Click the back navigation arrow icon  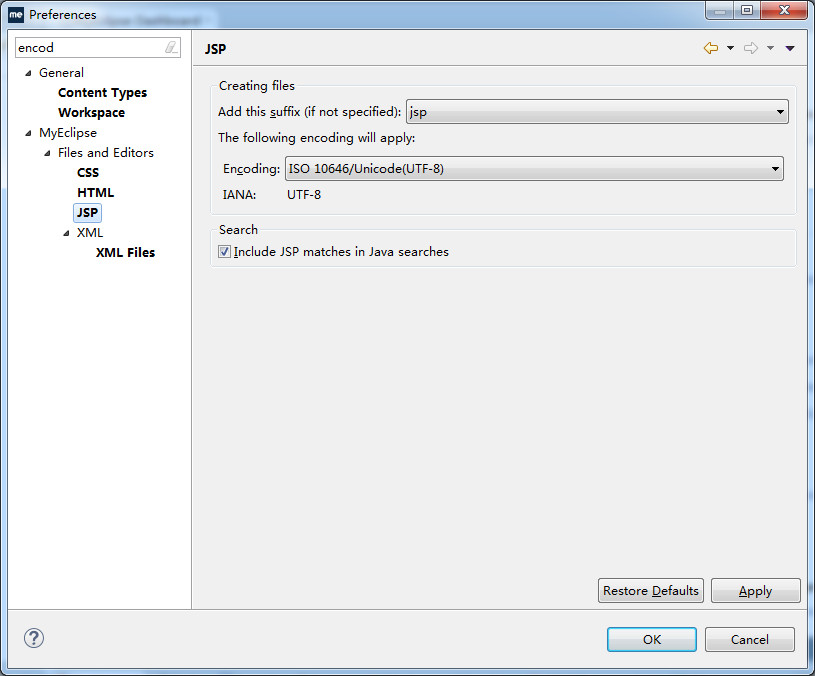pos(711,48)
